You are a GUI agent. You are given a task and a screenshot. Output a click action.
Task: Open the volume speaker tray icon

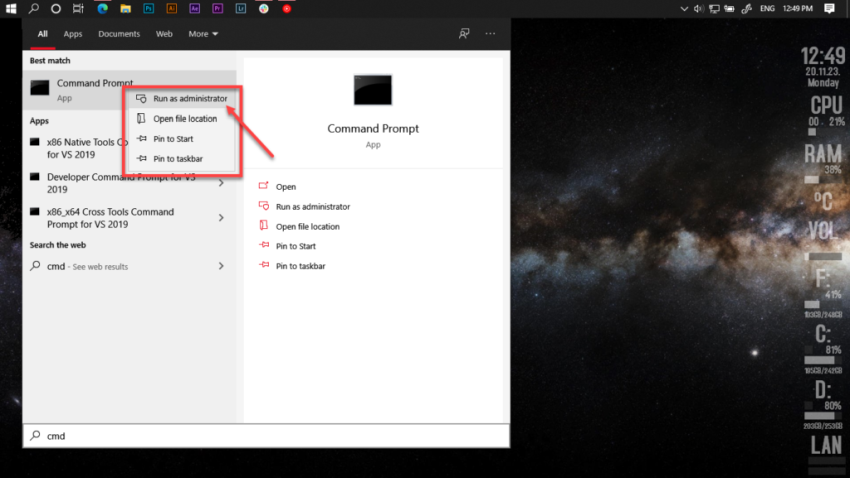click(x=699, y=9)
